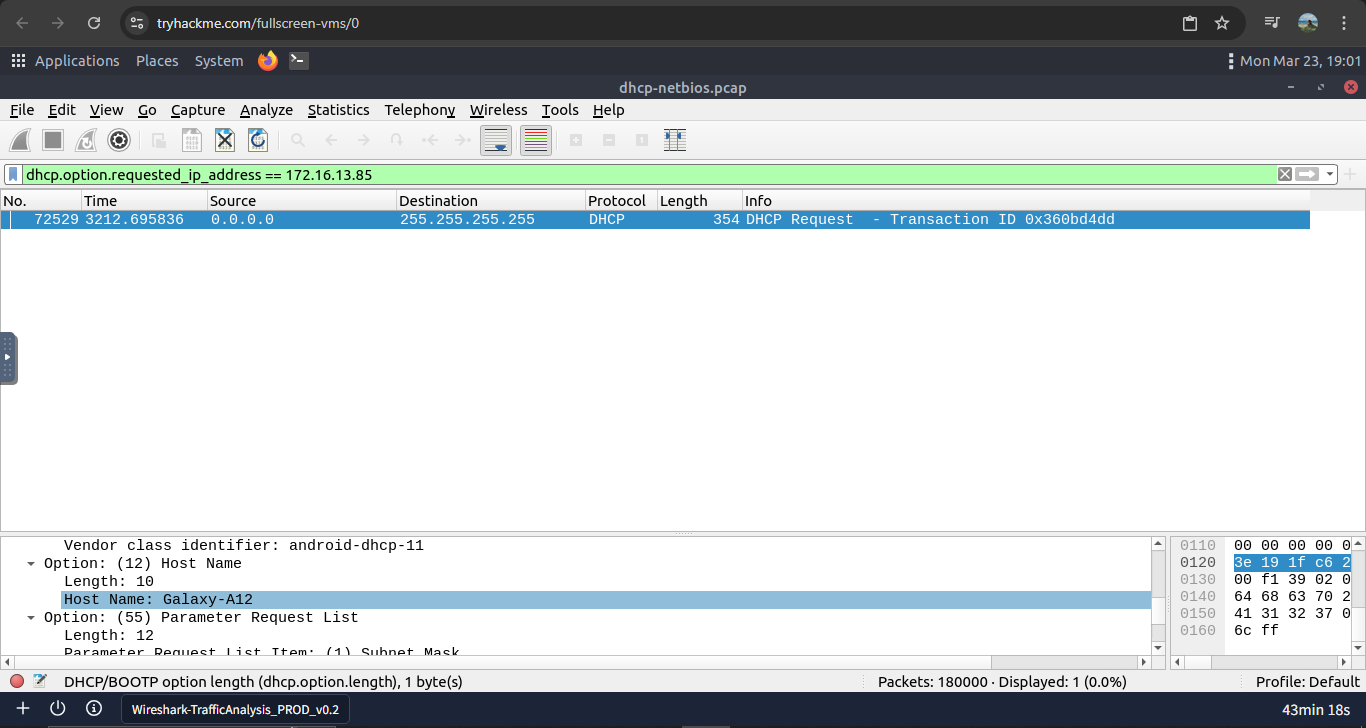This screenshot has width=1366, height=728.
Task: Go back in packet history
Action: [x=331, y=141]
